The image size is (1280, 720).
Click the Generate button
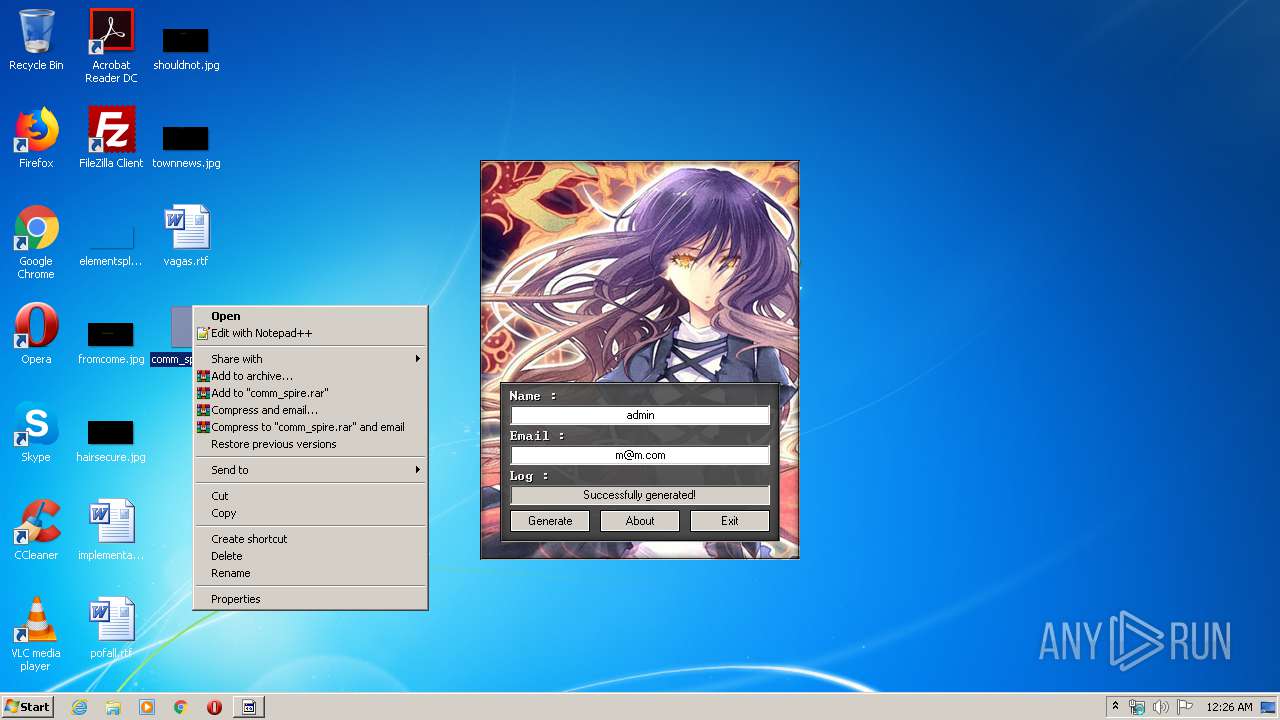[x=550, y=521]
